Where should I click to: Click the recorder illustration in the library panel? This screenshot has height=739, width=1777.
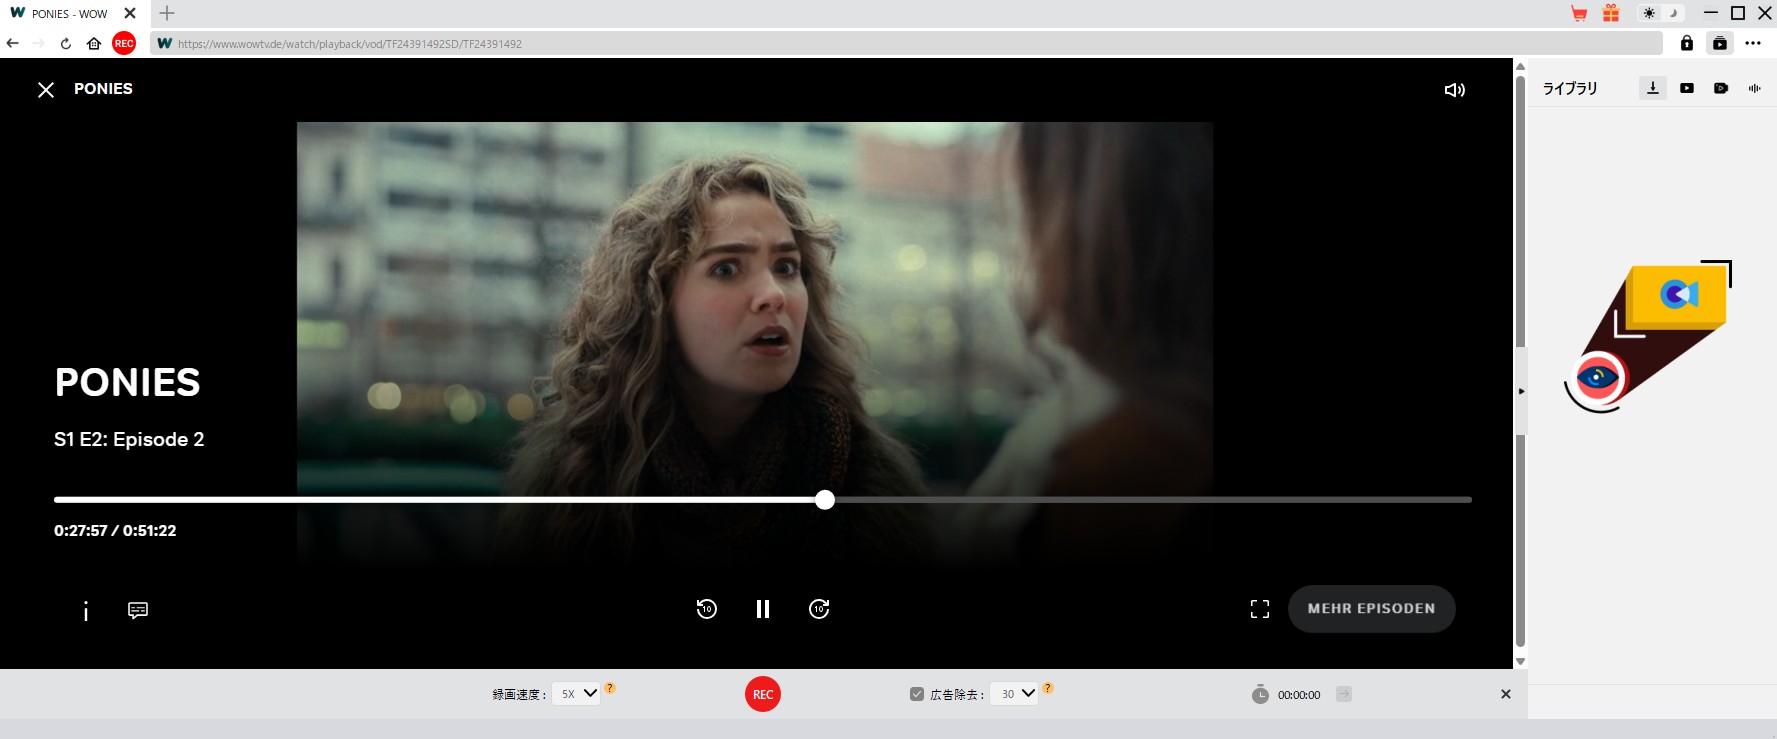[x=1648, y=337]
